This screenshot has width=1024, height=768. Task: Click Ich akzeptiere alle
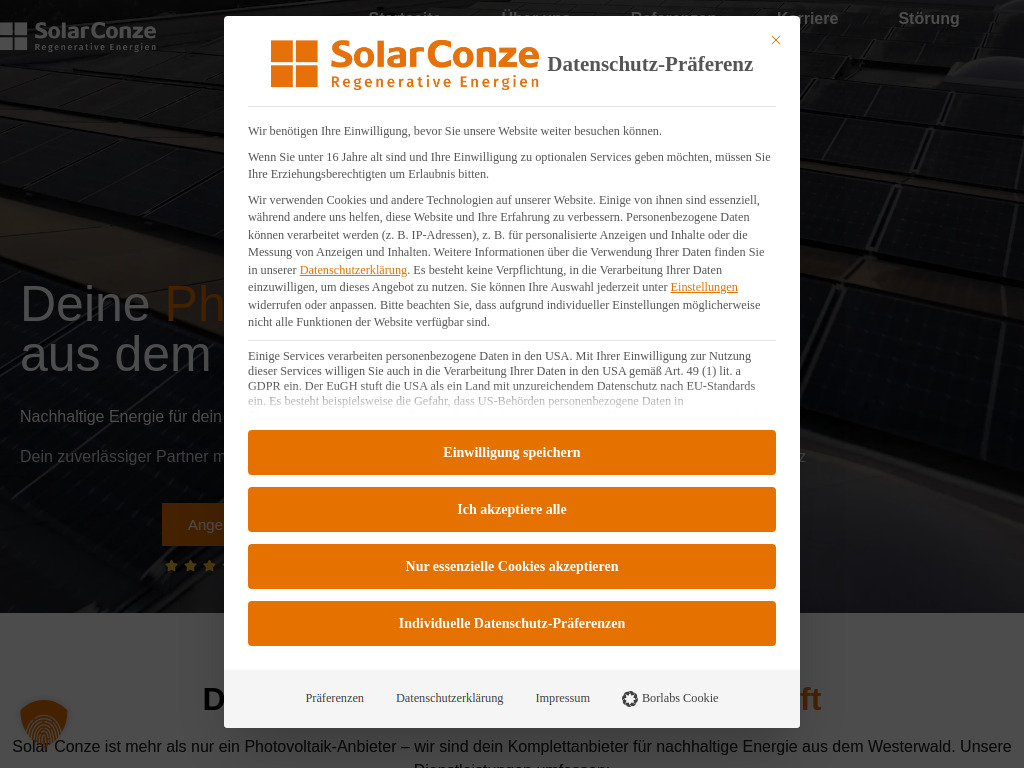click(511, 509)
